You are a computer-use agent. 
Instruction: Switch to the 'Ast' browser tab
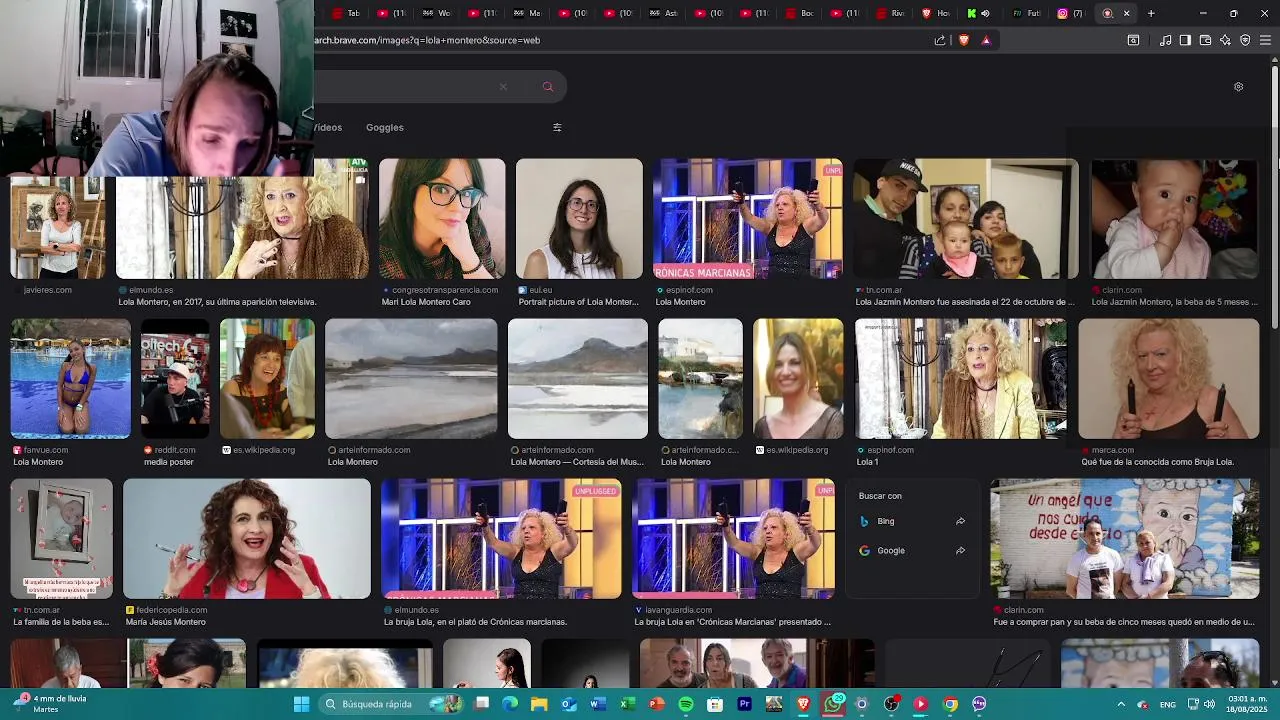[x=662, y=13]
